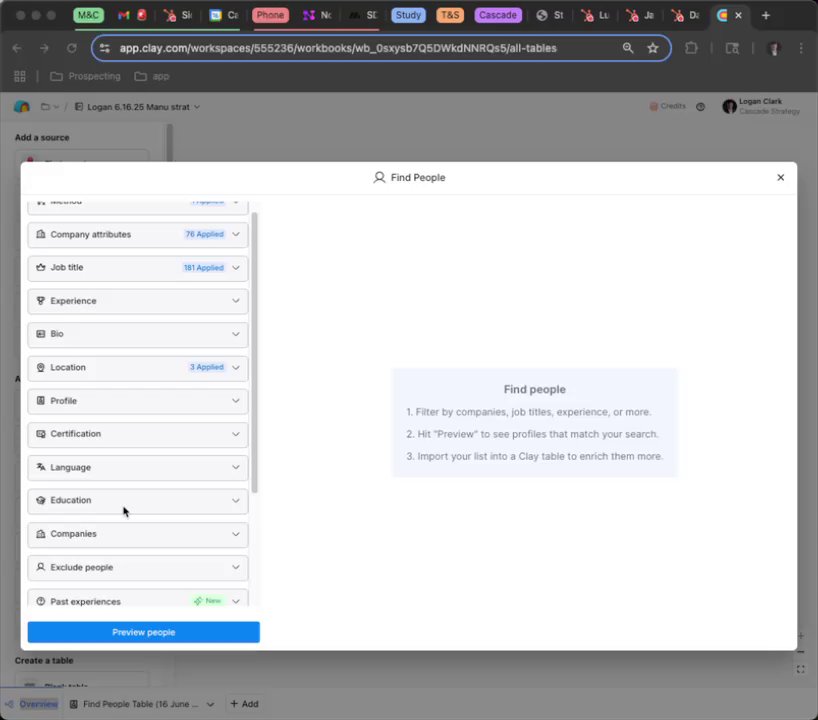Expand the Job title filter
This screenshot has height=720, width=818.
pyautogui.click(x=138, y=268)
